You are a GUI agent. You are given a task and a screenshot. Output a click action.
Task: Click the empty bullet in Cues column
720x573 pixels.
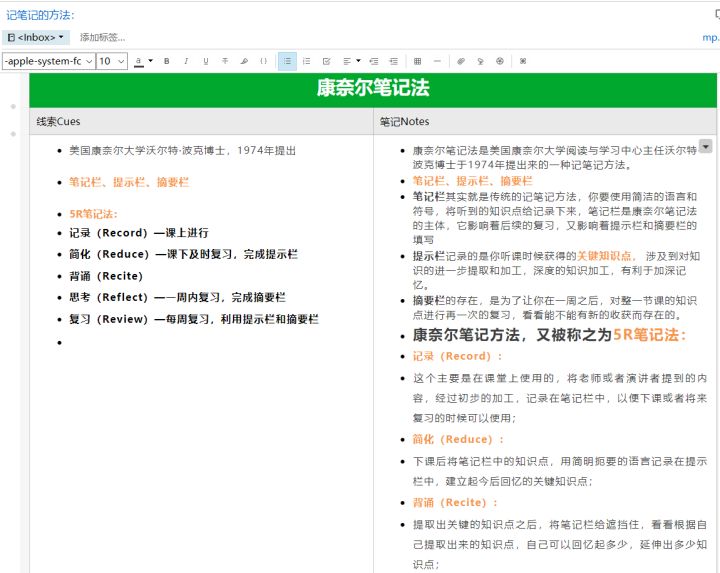coord(60,343)
